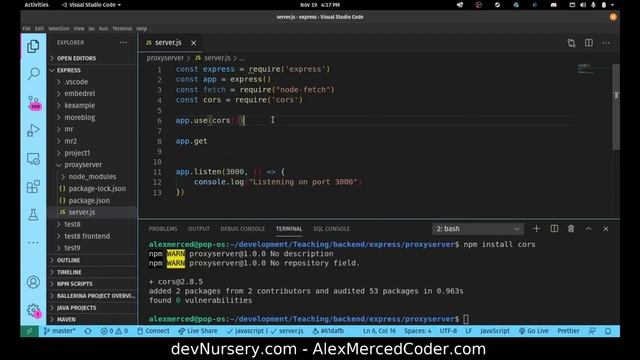Expand the test8 frontend folder

pyautogui.click(x=87, y=236)
